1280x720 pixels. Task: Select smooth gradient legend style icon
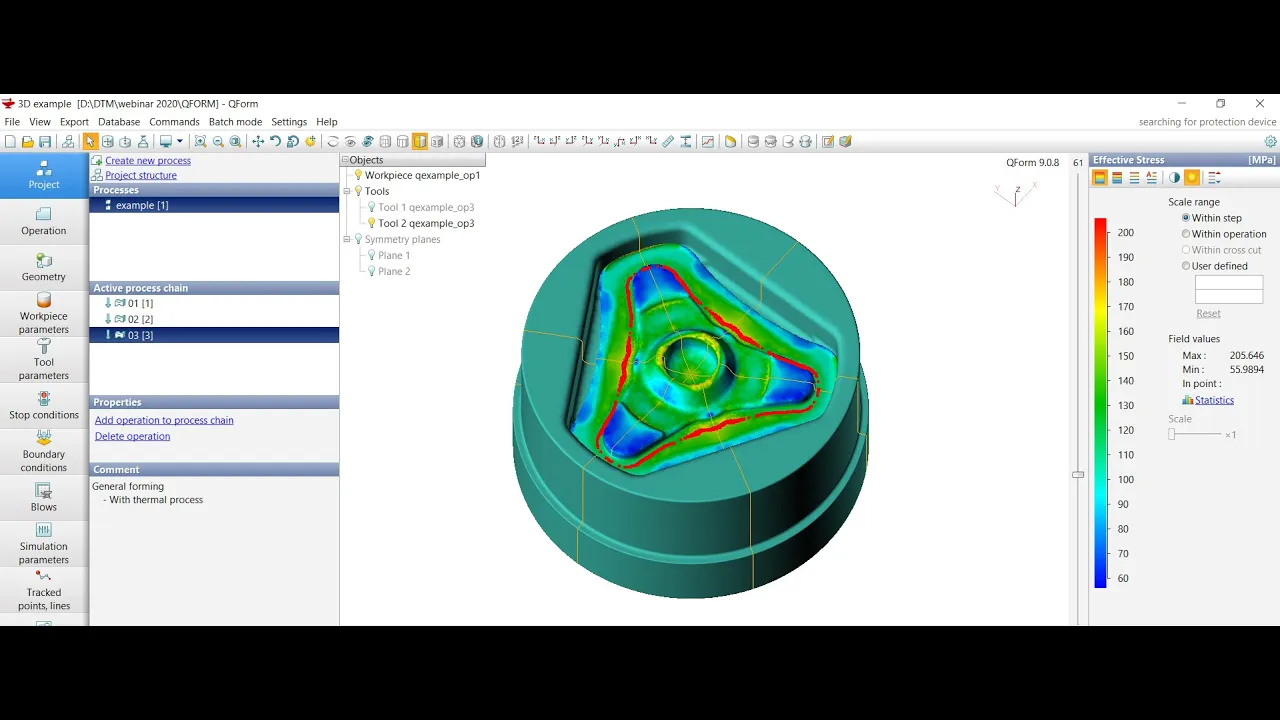[x=1100, y=178]
